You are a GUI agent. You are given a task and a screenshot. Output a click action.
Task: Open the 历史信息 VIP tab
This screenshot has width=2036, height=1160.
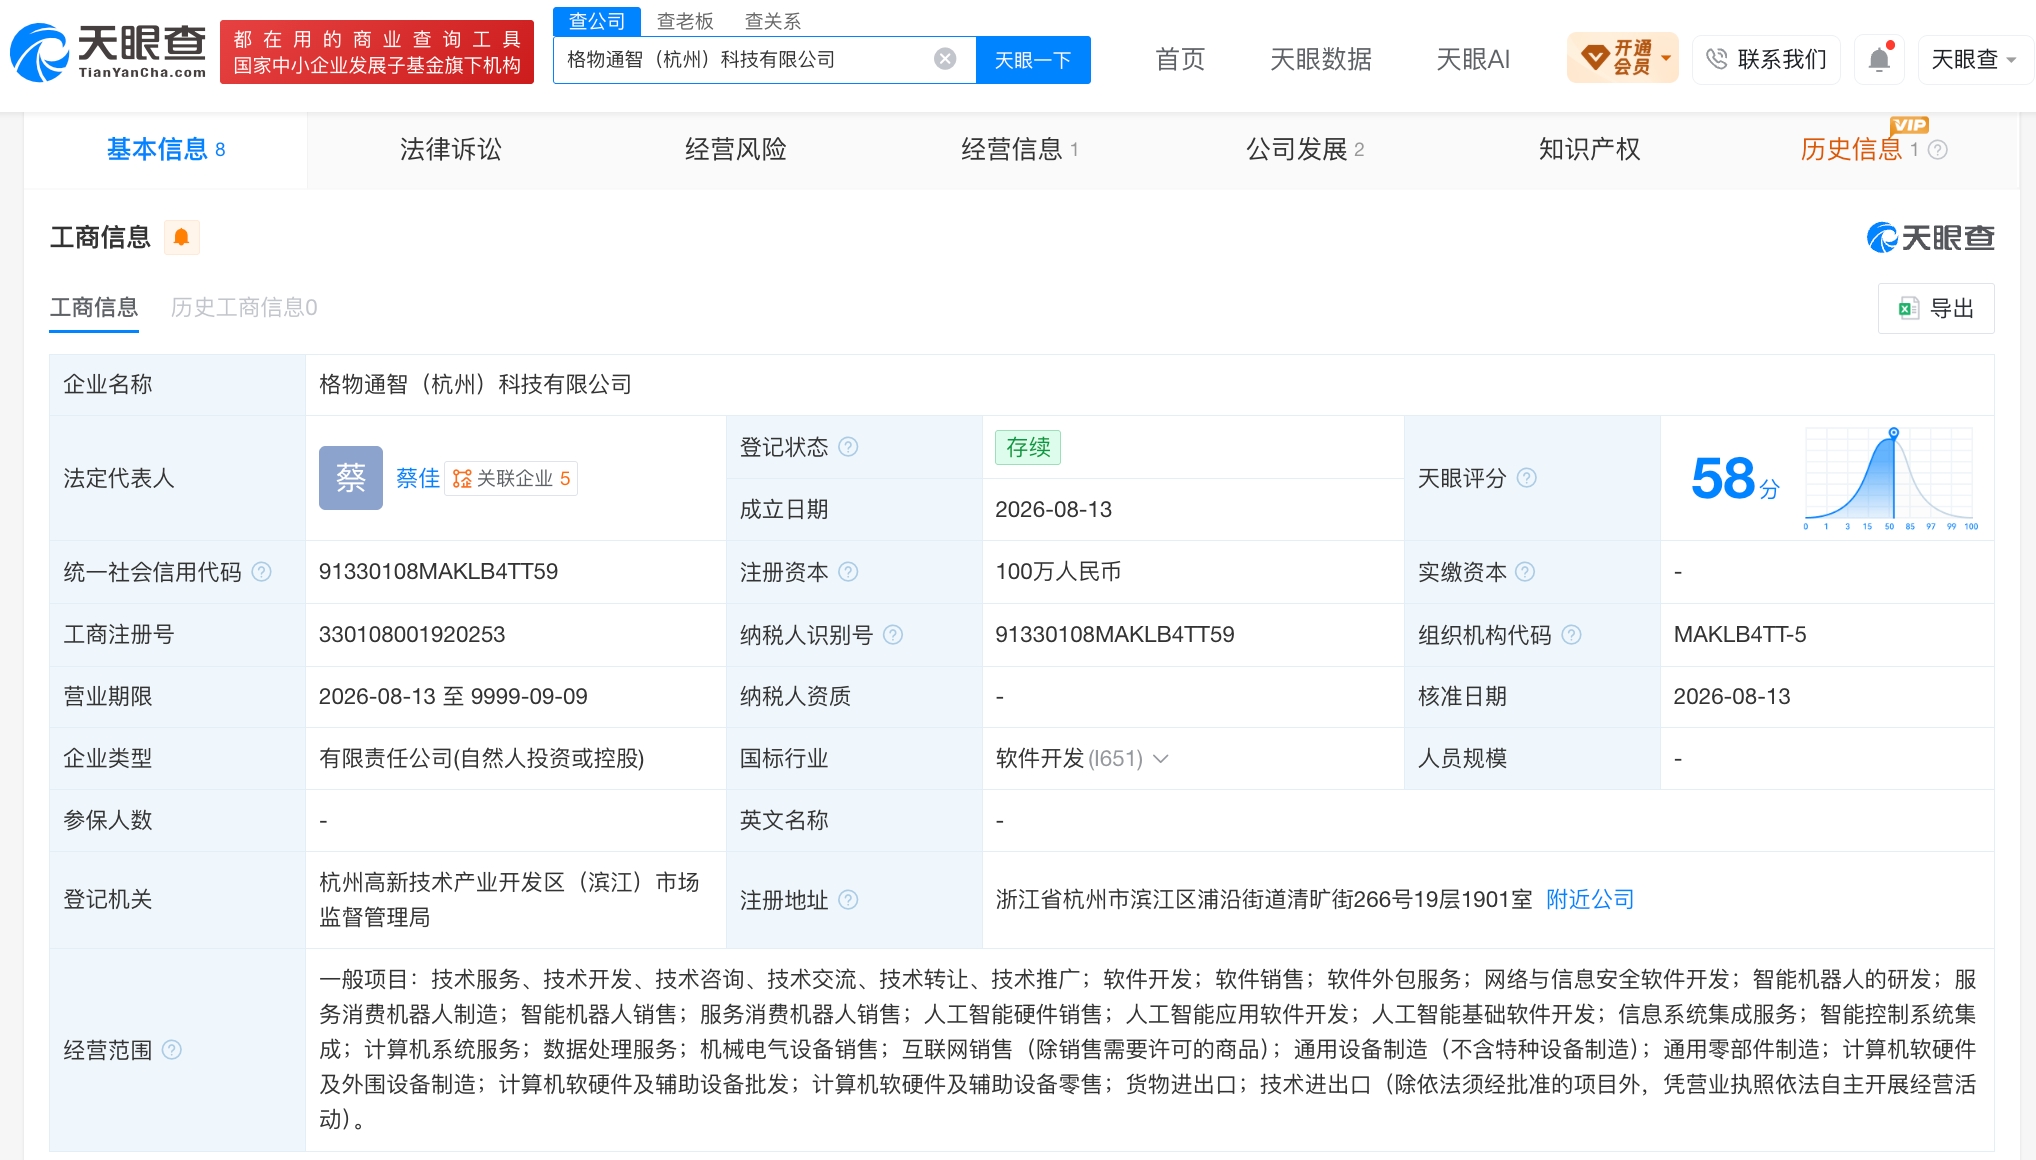[x=1858, y=150]
